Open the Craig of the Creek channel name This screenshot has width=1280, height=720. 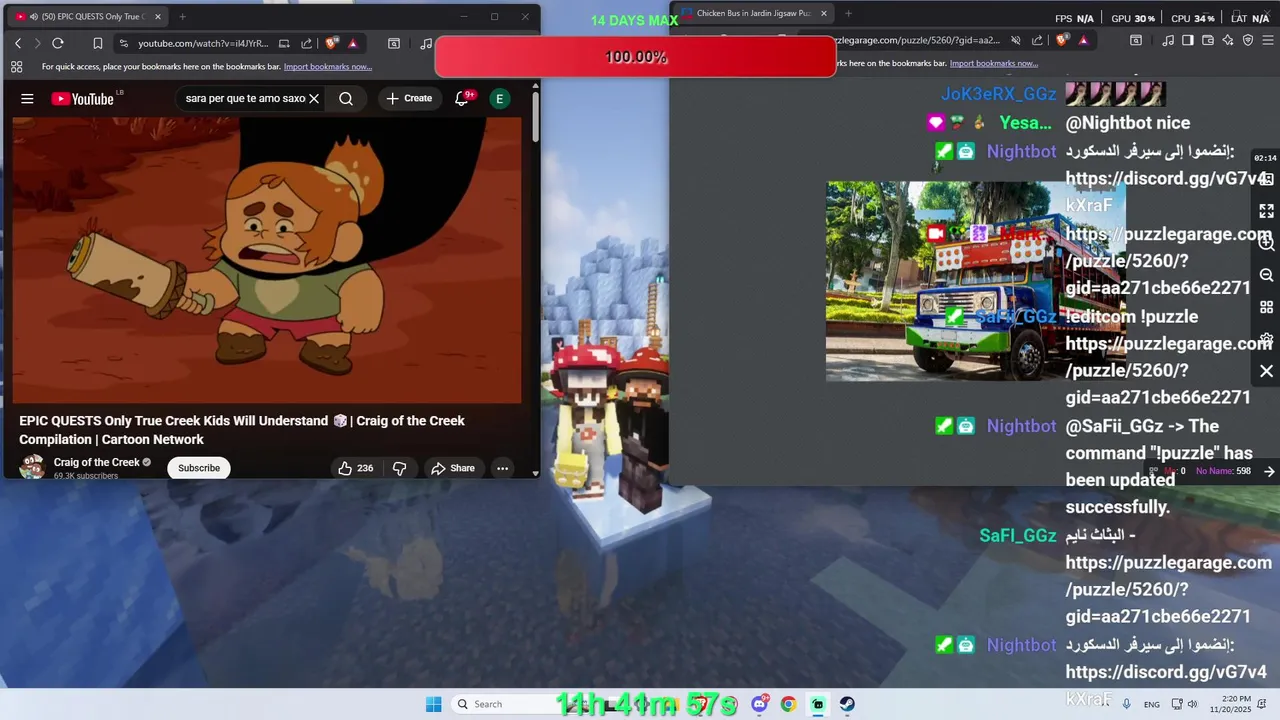tap(96, 462)
